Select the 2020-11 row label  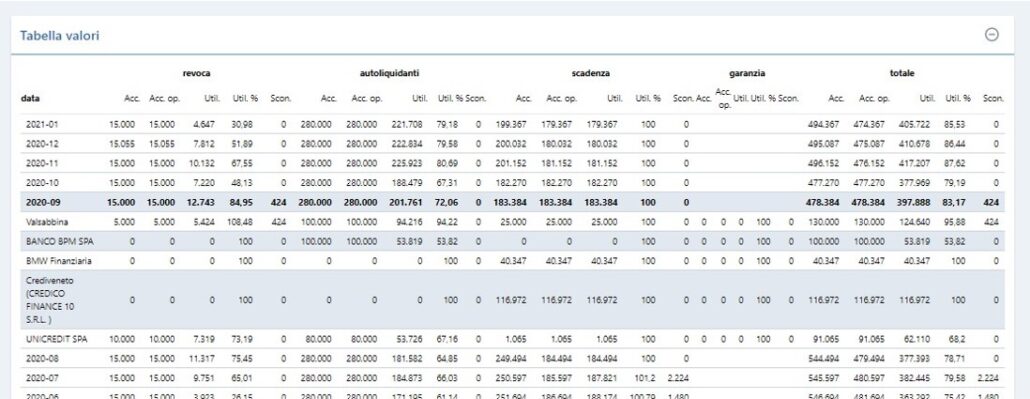coord(41,163)
